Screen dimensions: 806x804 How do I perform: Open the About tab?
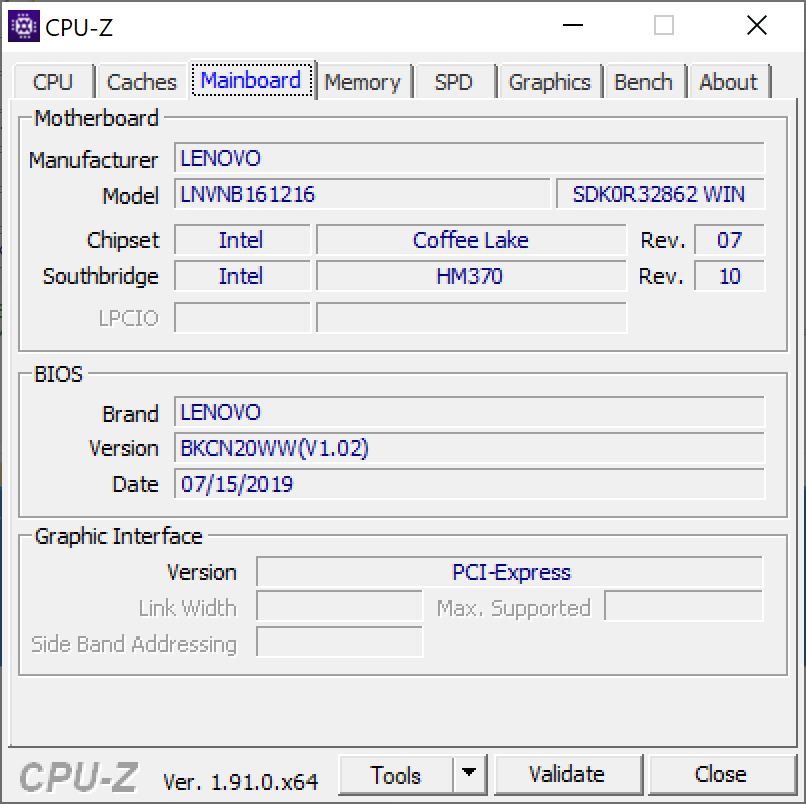(728, 82)
